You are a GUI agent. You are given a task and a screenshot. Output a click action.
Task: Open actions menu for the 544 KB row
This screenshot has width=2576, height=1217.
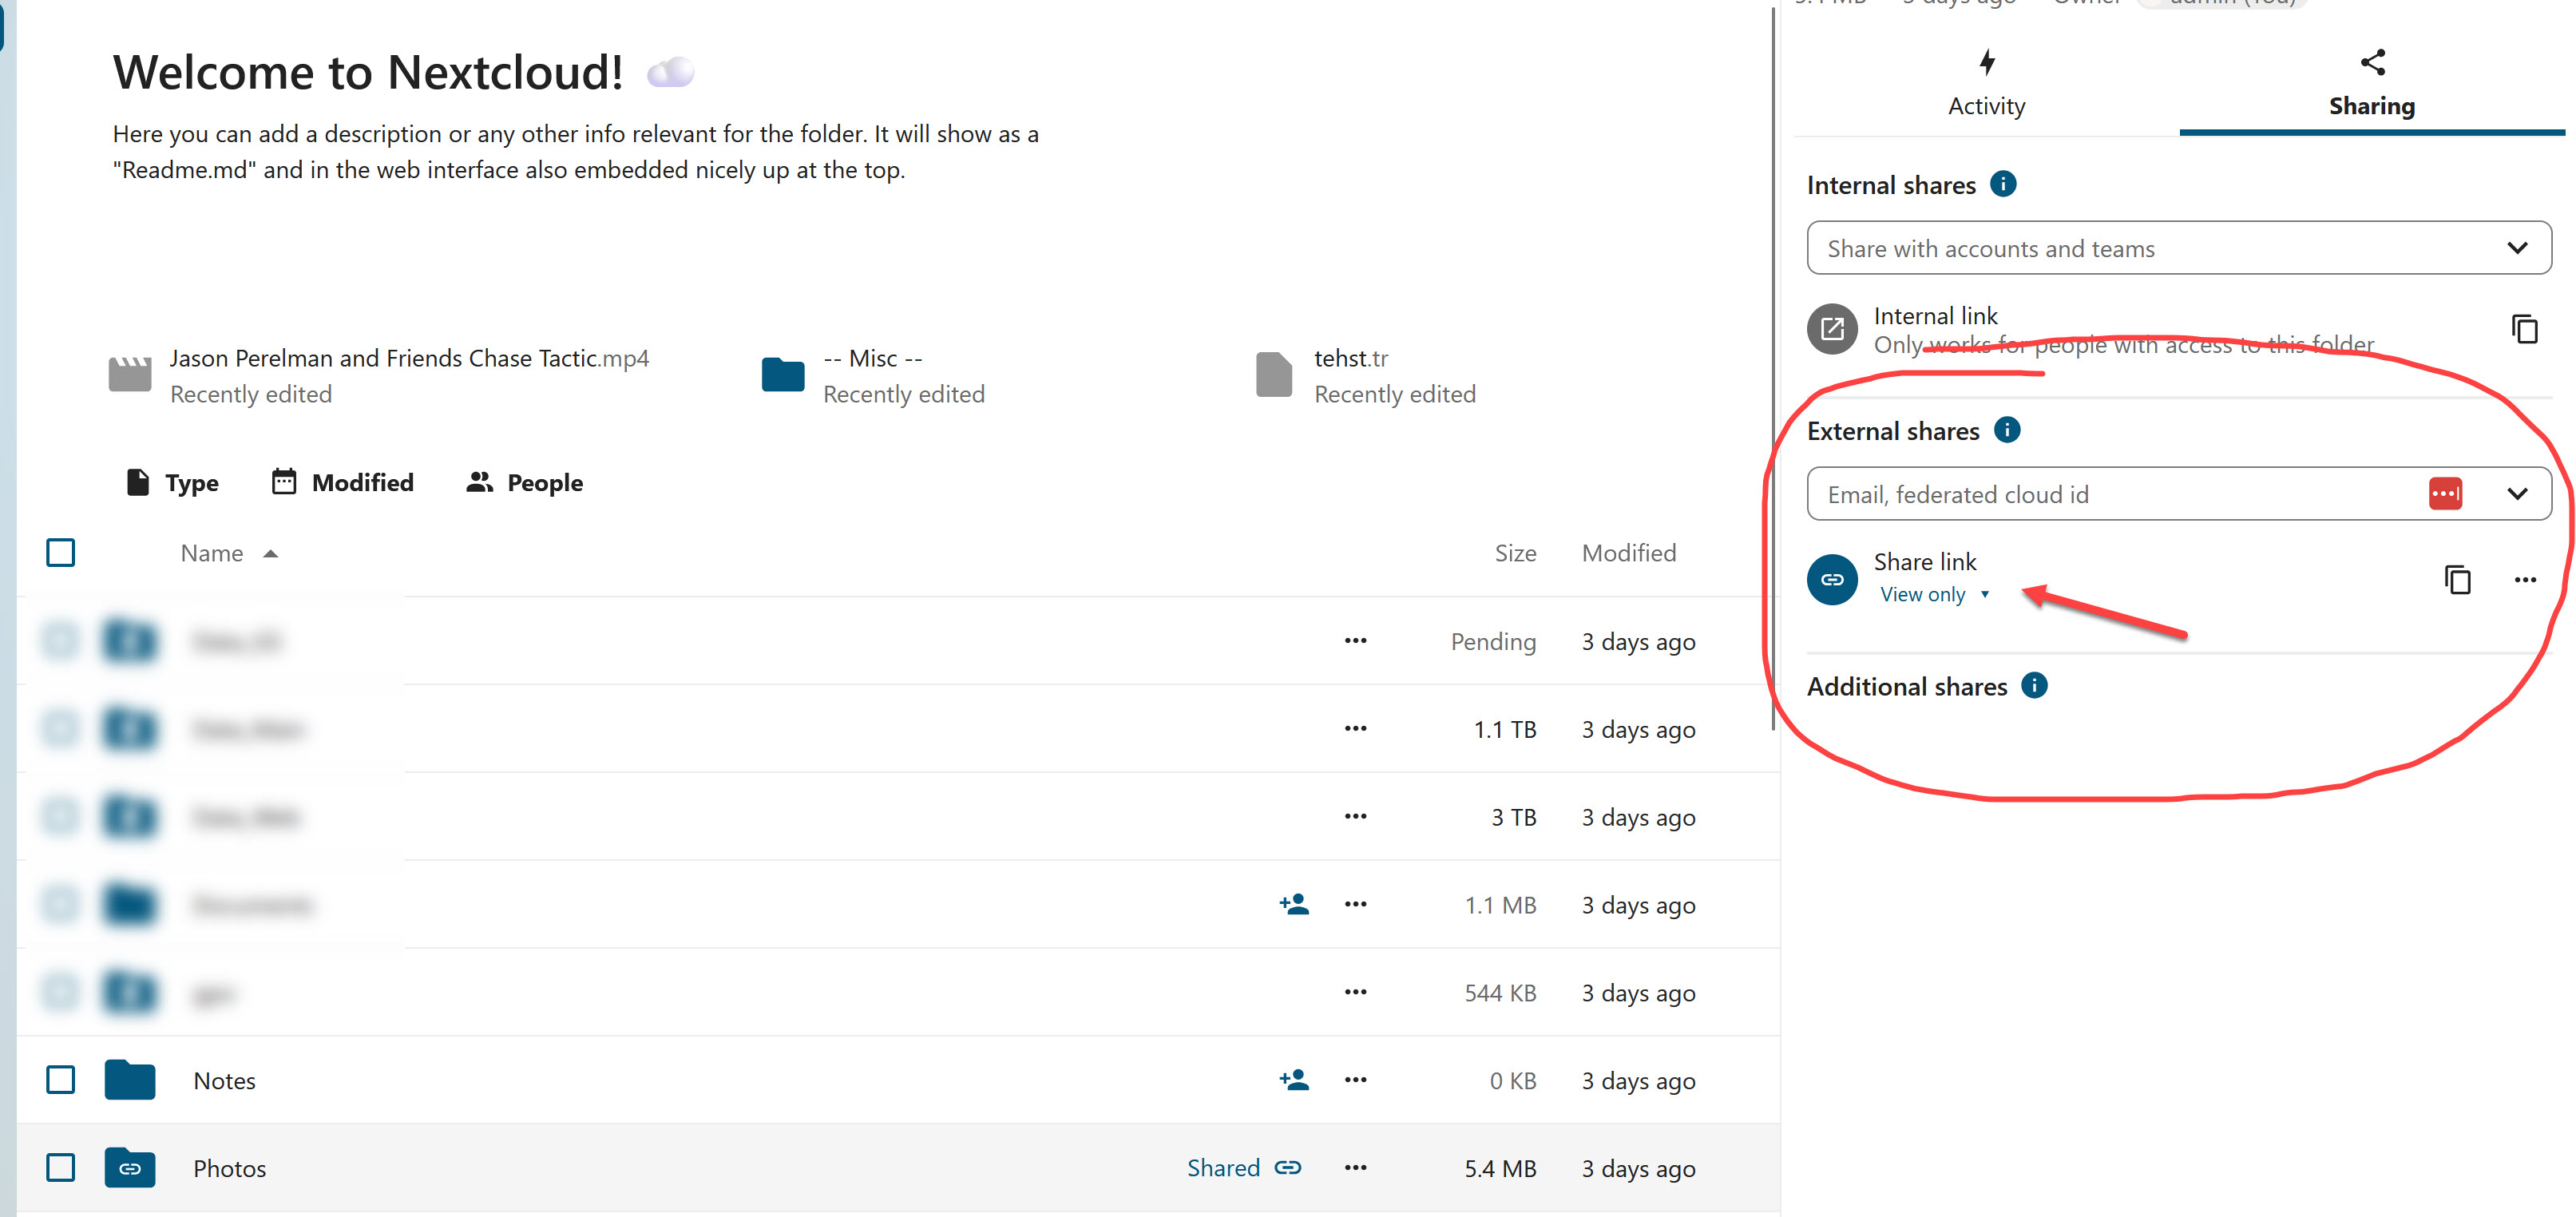pos(1355,992)
